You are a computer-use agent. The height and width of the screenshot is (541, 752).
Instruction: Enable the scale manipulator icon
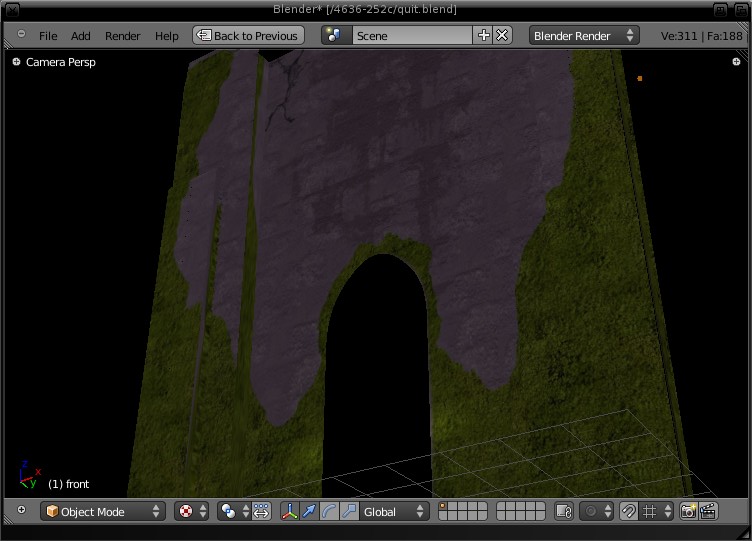click(x=348, y=512)
